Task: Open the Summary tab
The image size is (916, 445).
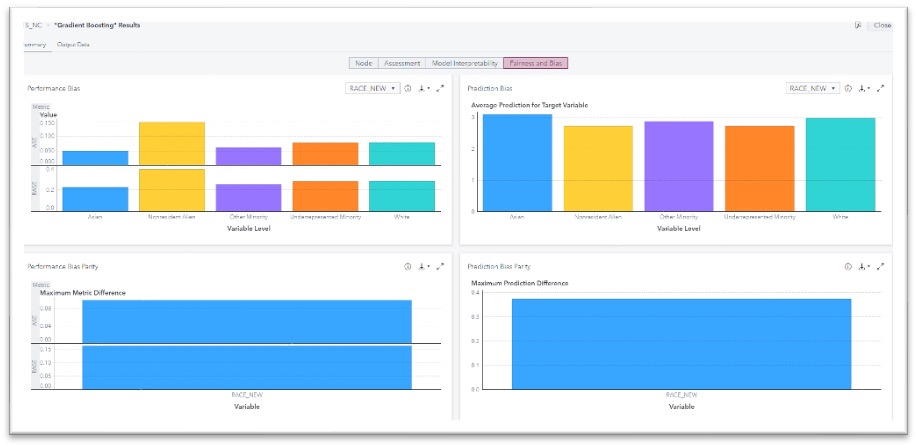Action: [x=34, y=44]
